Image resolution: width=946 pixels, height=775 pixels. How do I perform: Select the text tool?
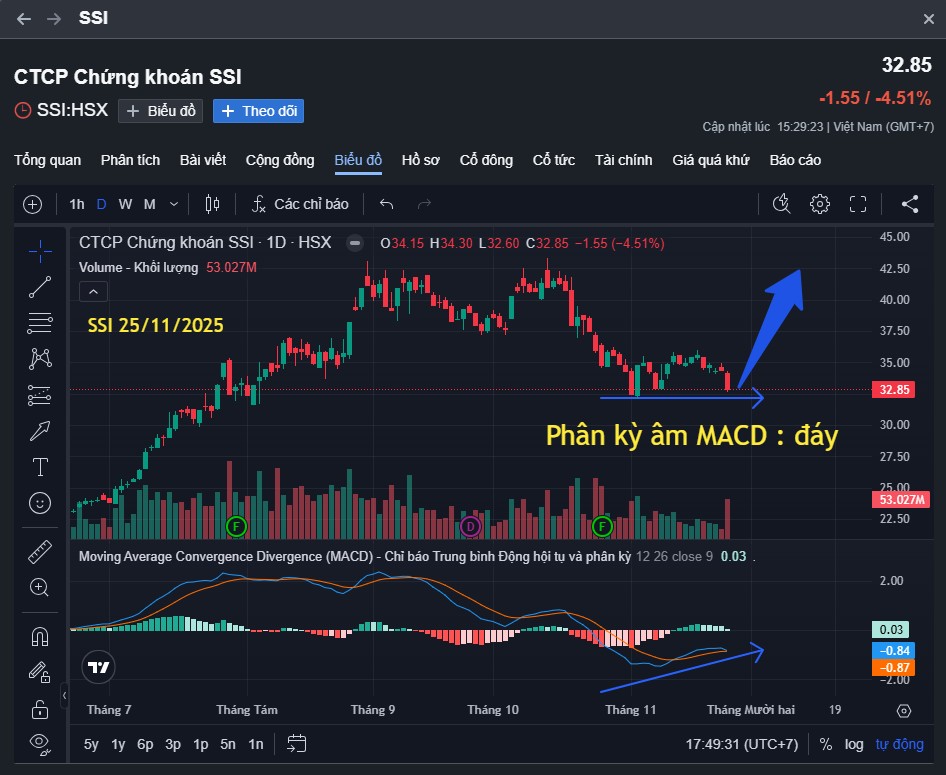(40, 467)
